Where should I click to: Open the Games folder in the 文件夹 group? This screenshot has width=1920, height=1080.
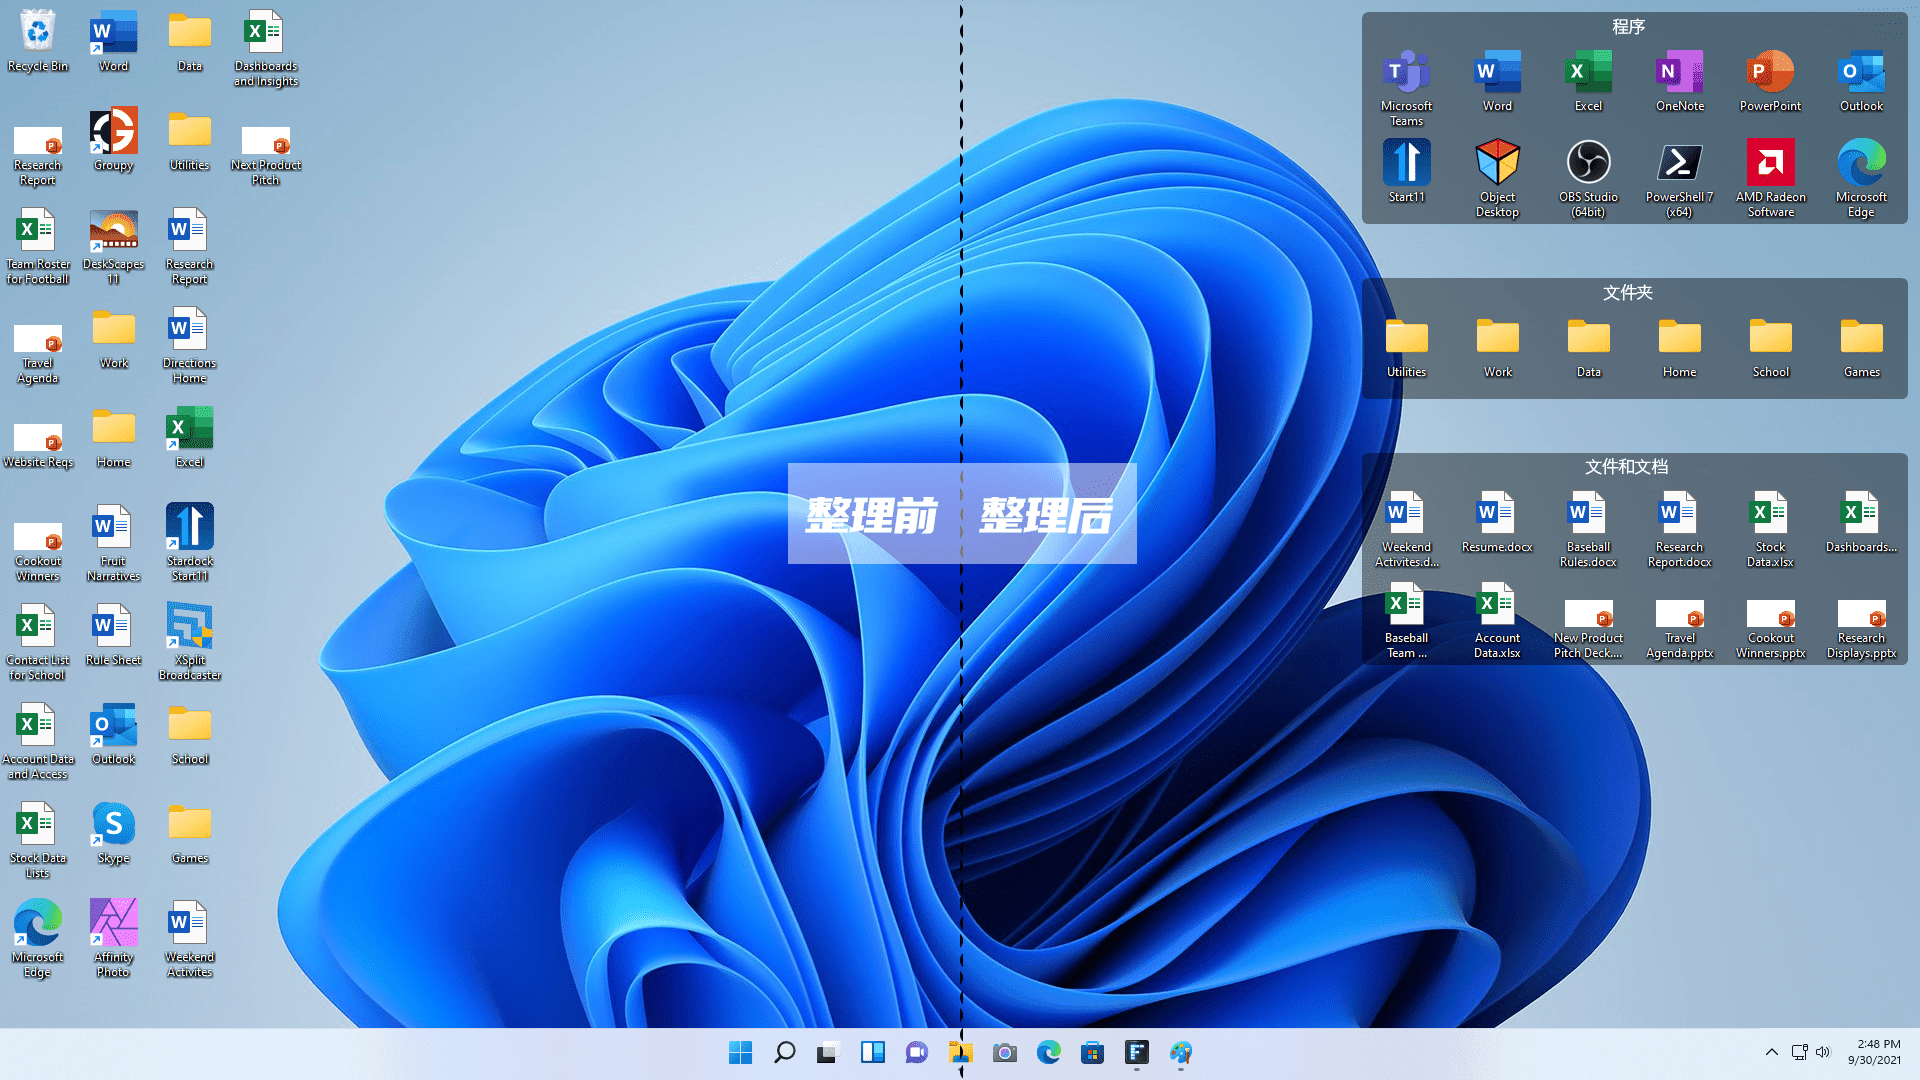click(1861, 338)
